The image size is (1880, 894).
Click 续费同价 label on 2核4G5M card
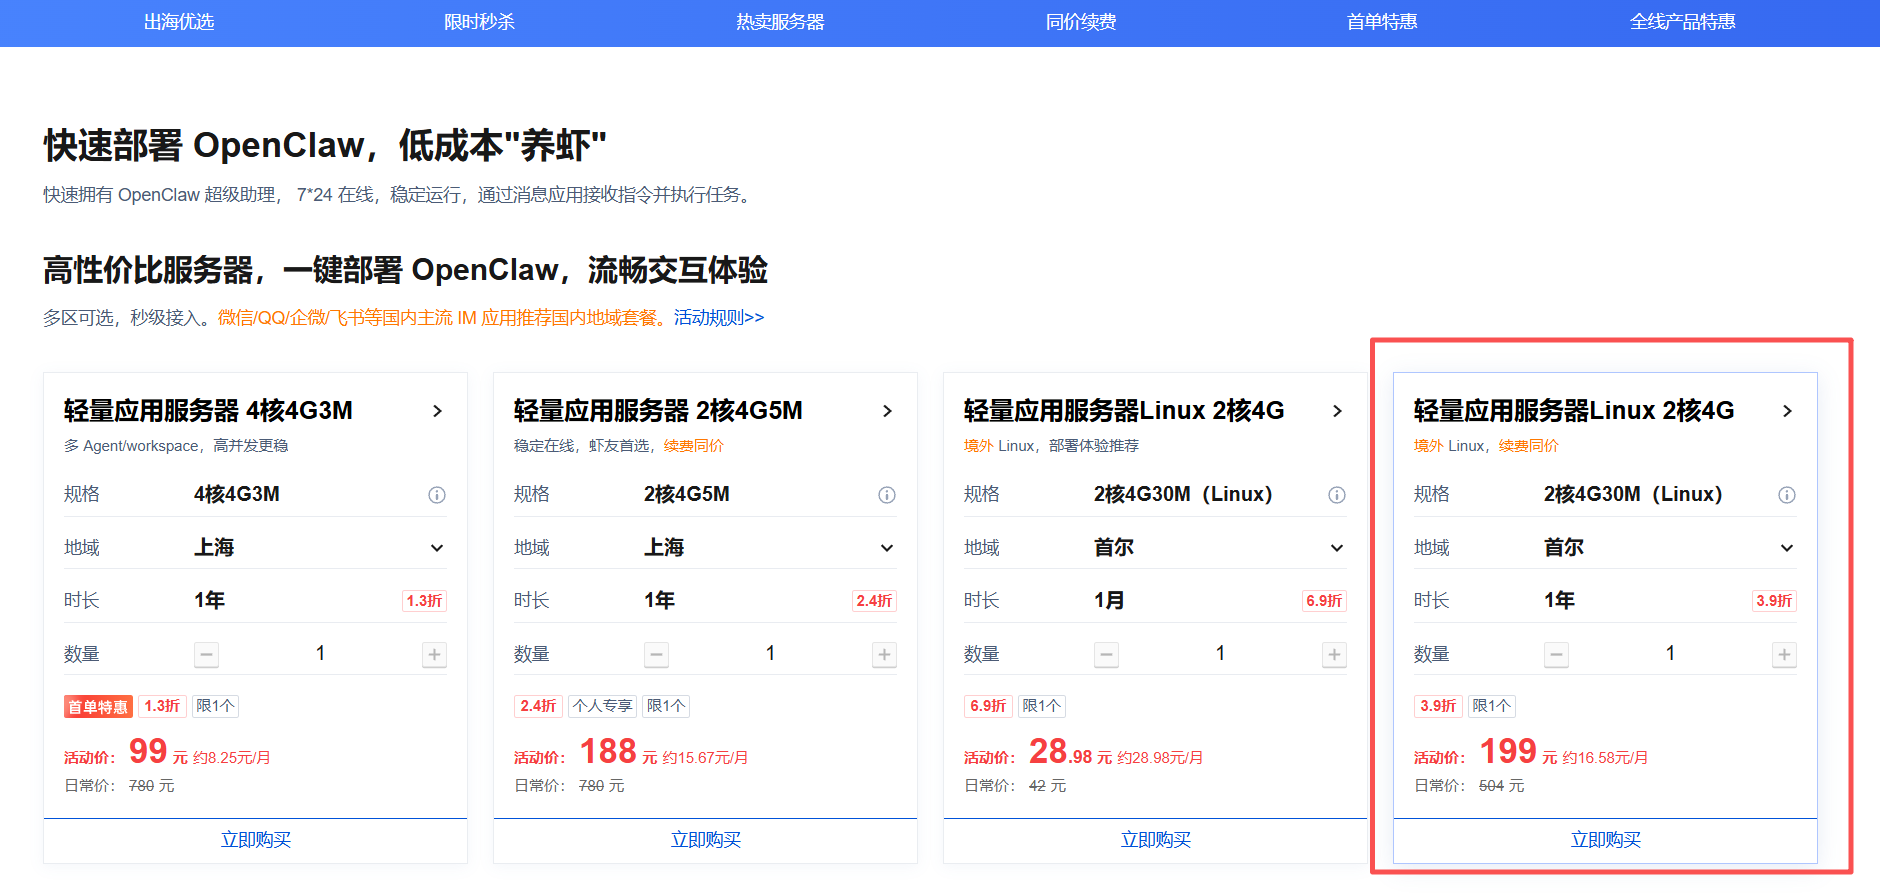[694, 446]
